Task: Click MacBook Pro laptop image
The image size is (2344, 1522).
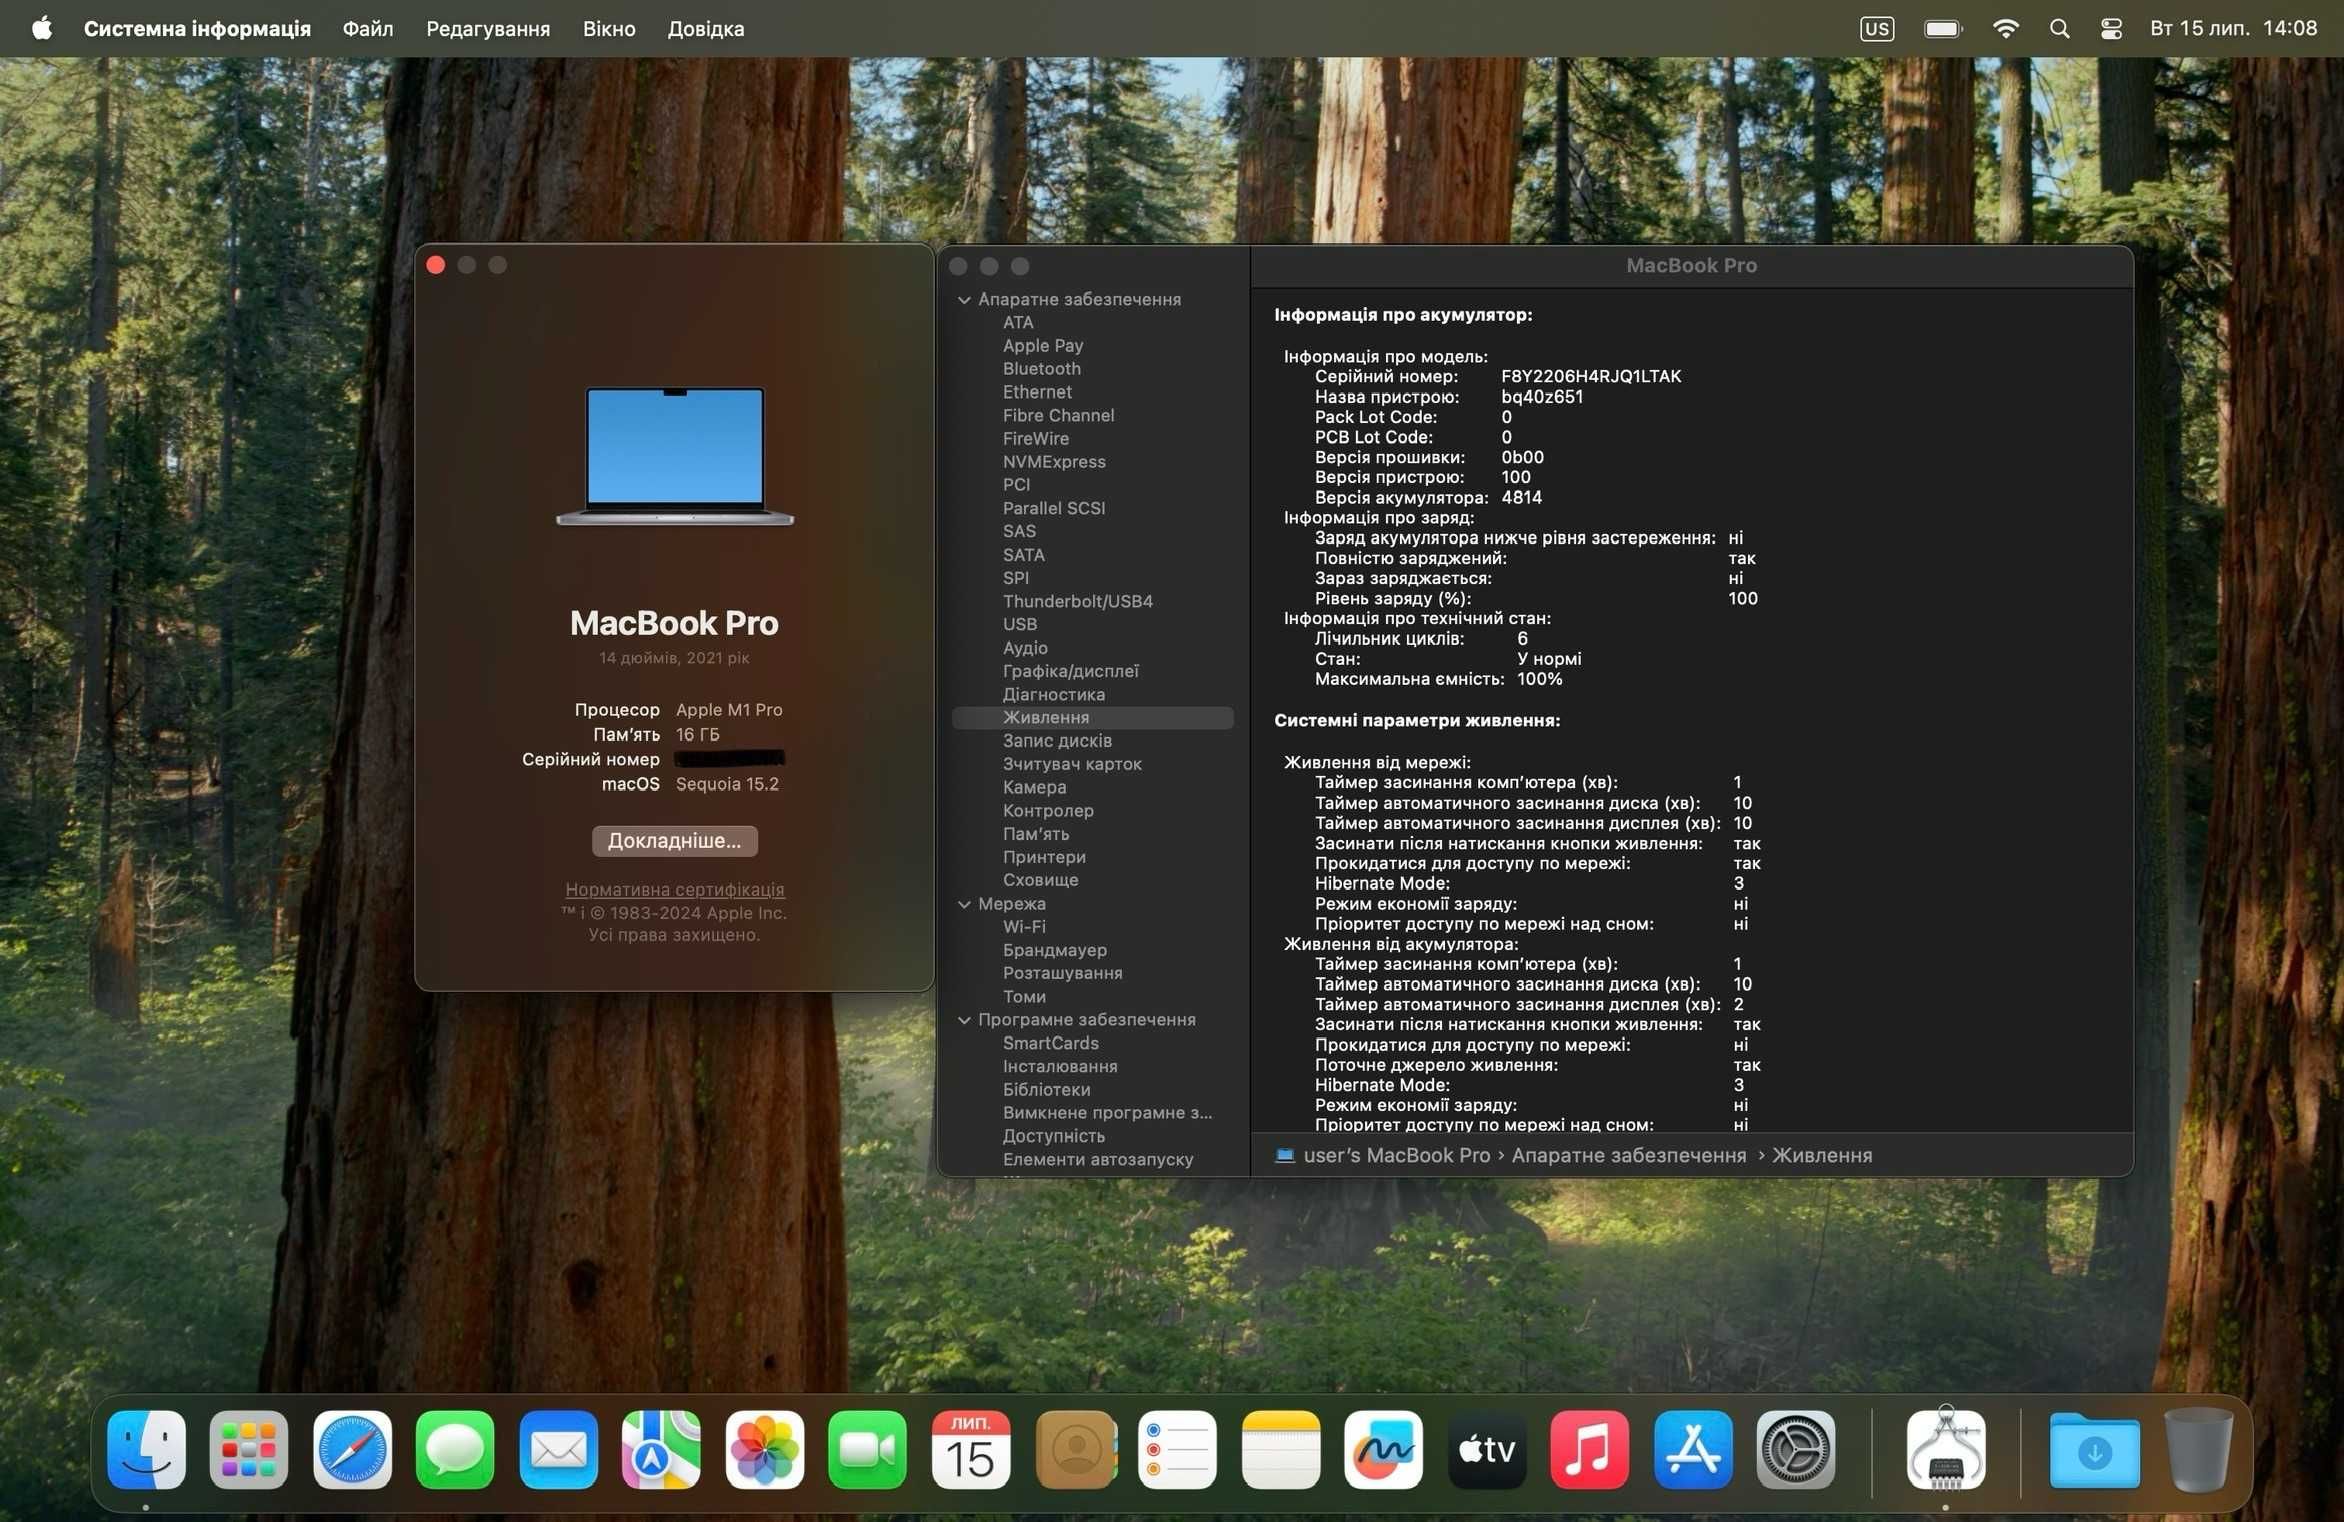Action: 674,455
